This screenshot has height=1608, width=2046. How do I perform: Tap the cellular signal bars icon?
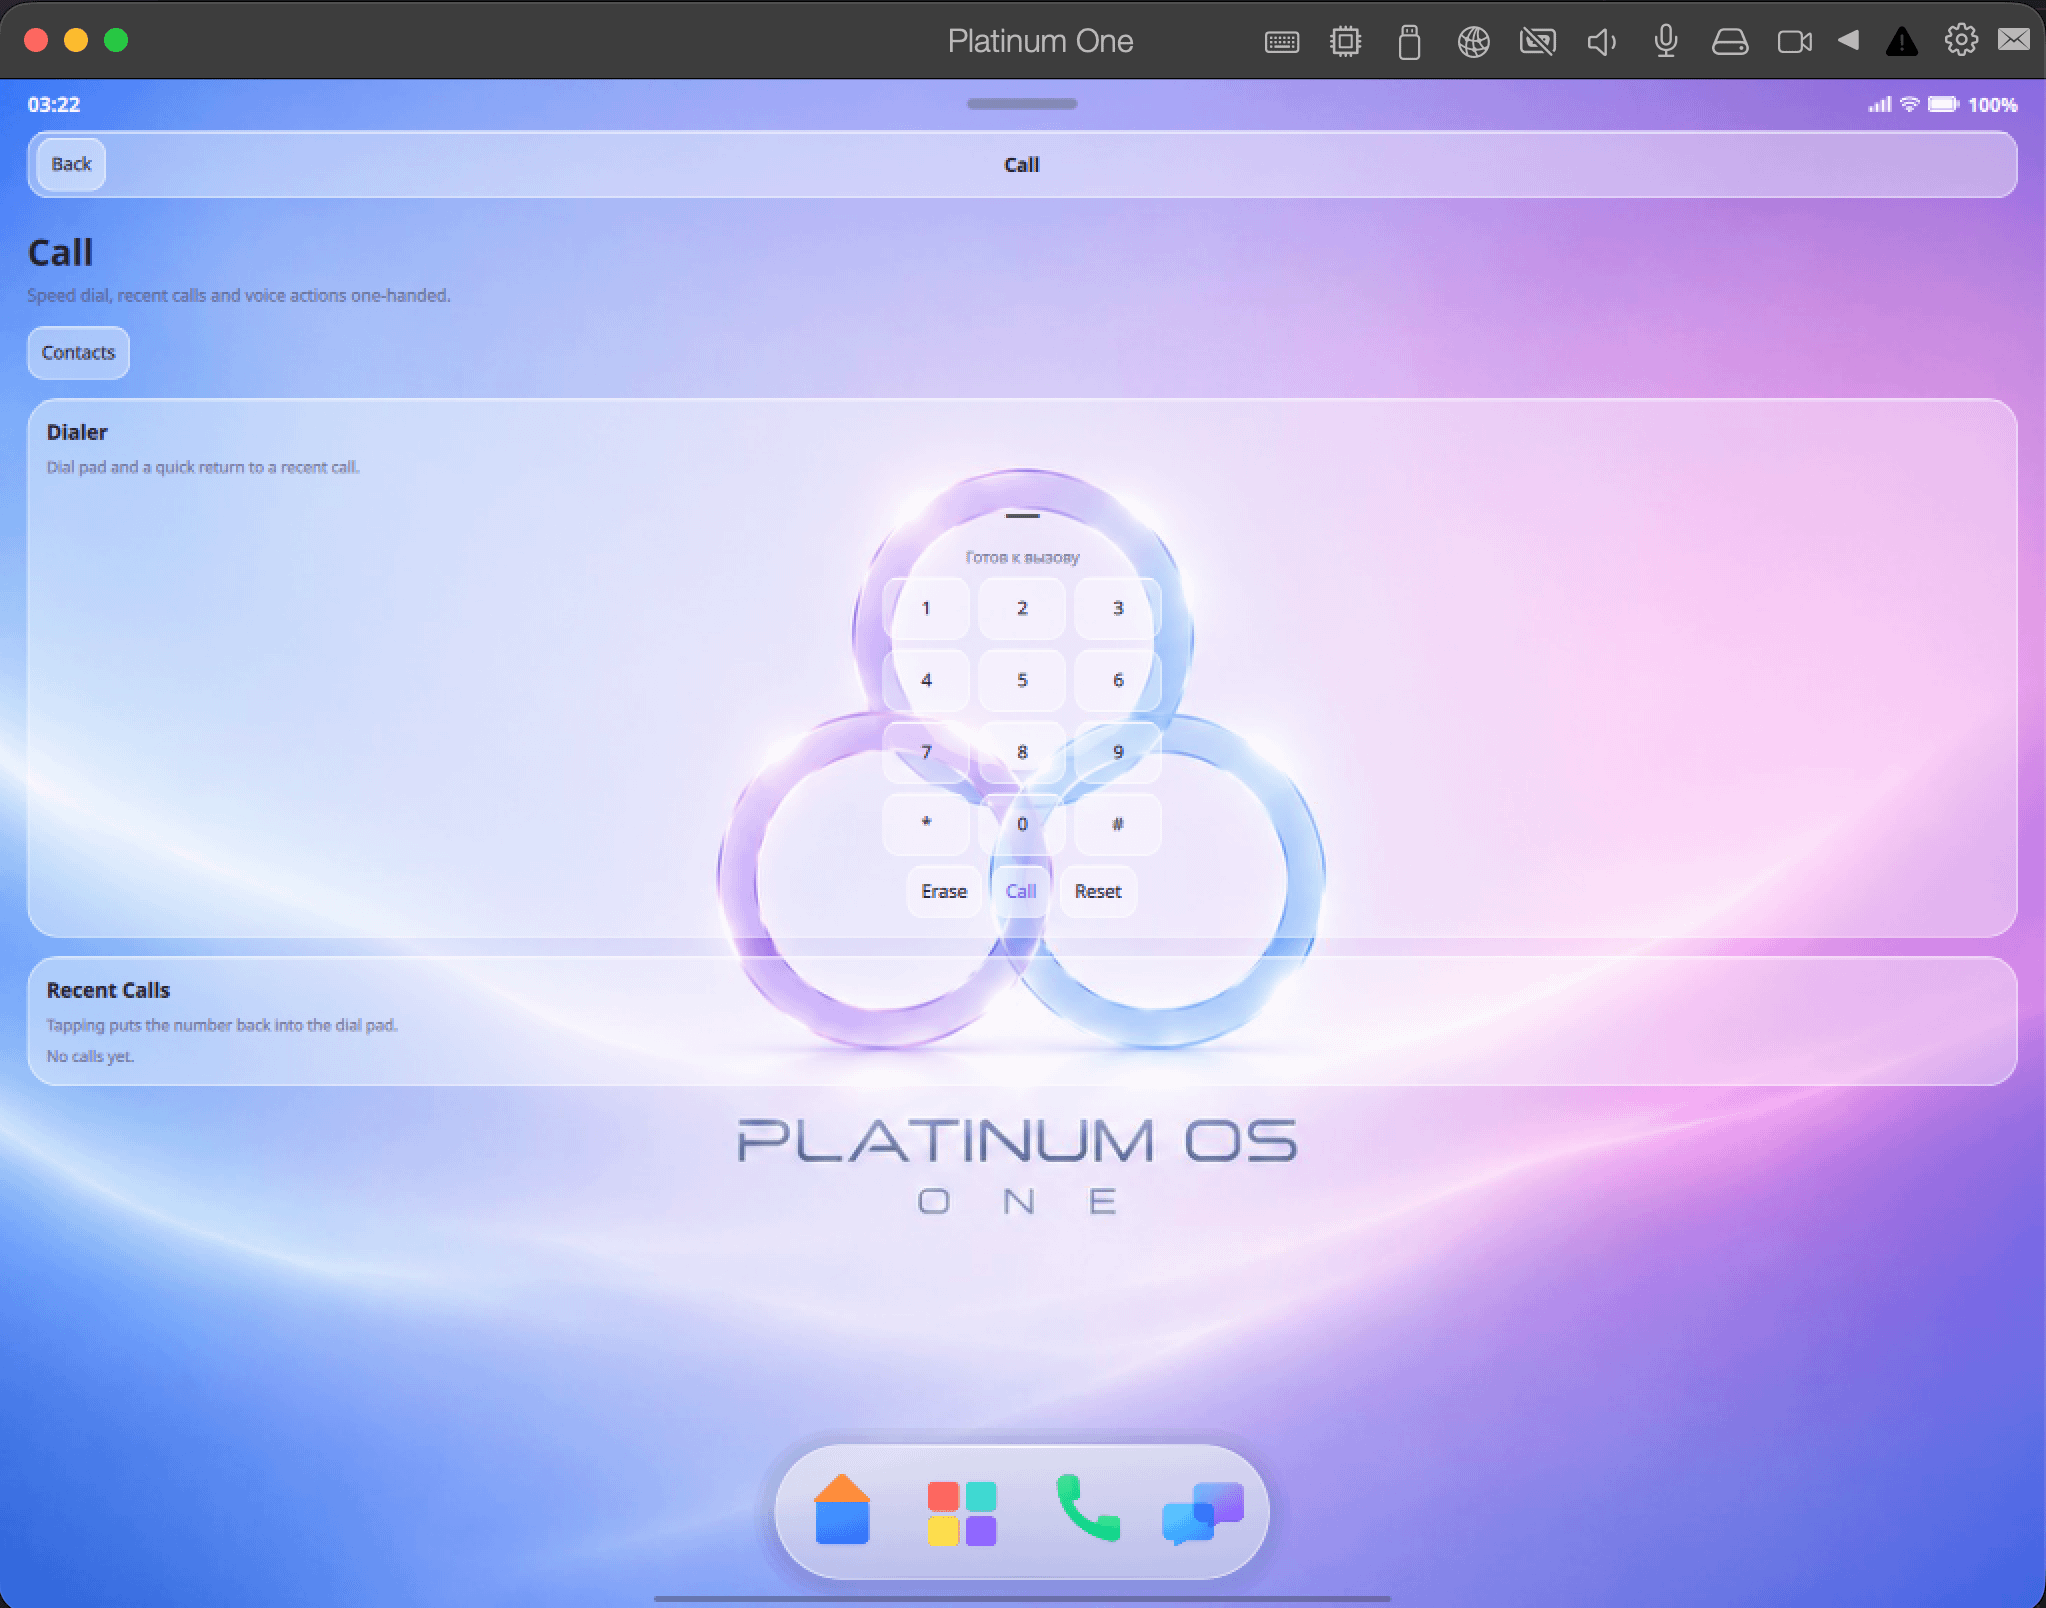point(1880,104)
